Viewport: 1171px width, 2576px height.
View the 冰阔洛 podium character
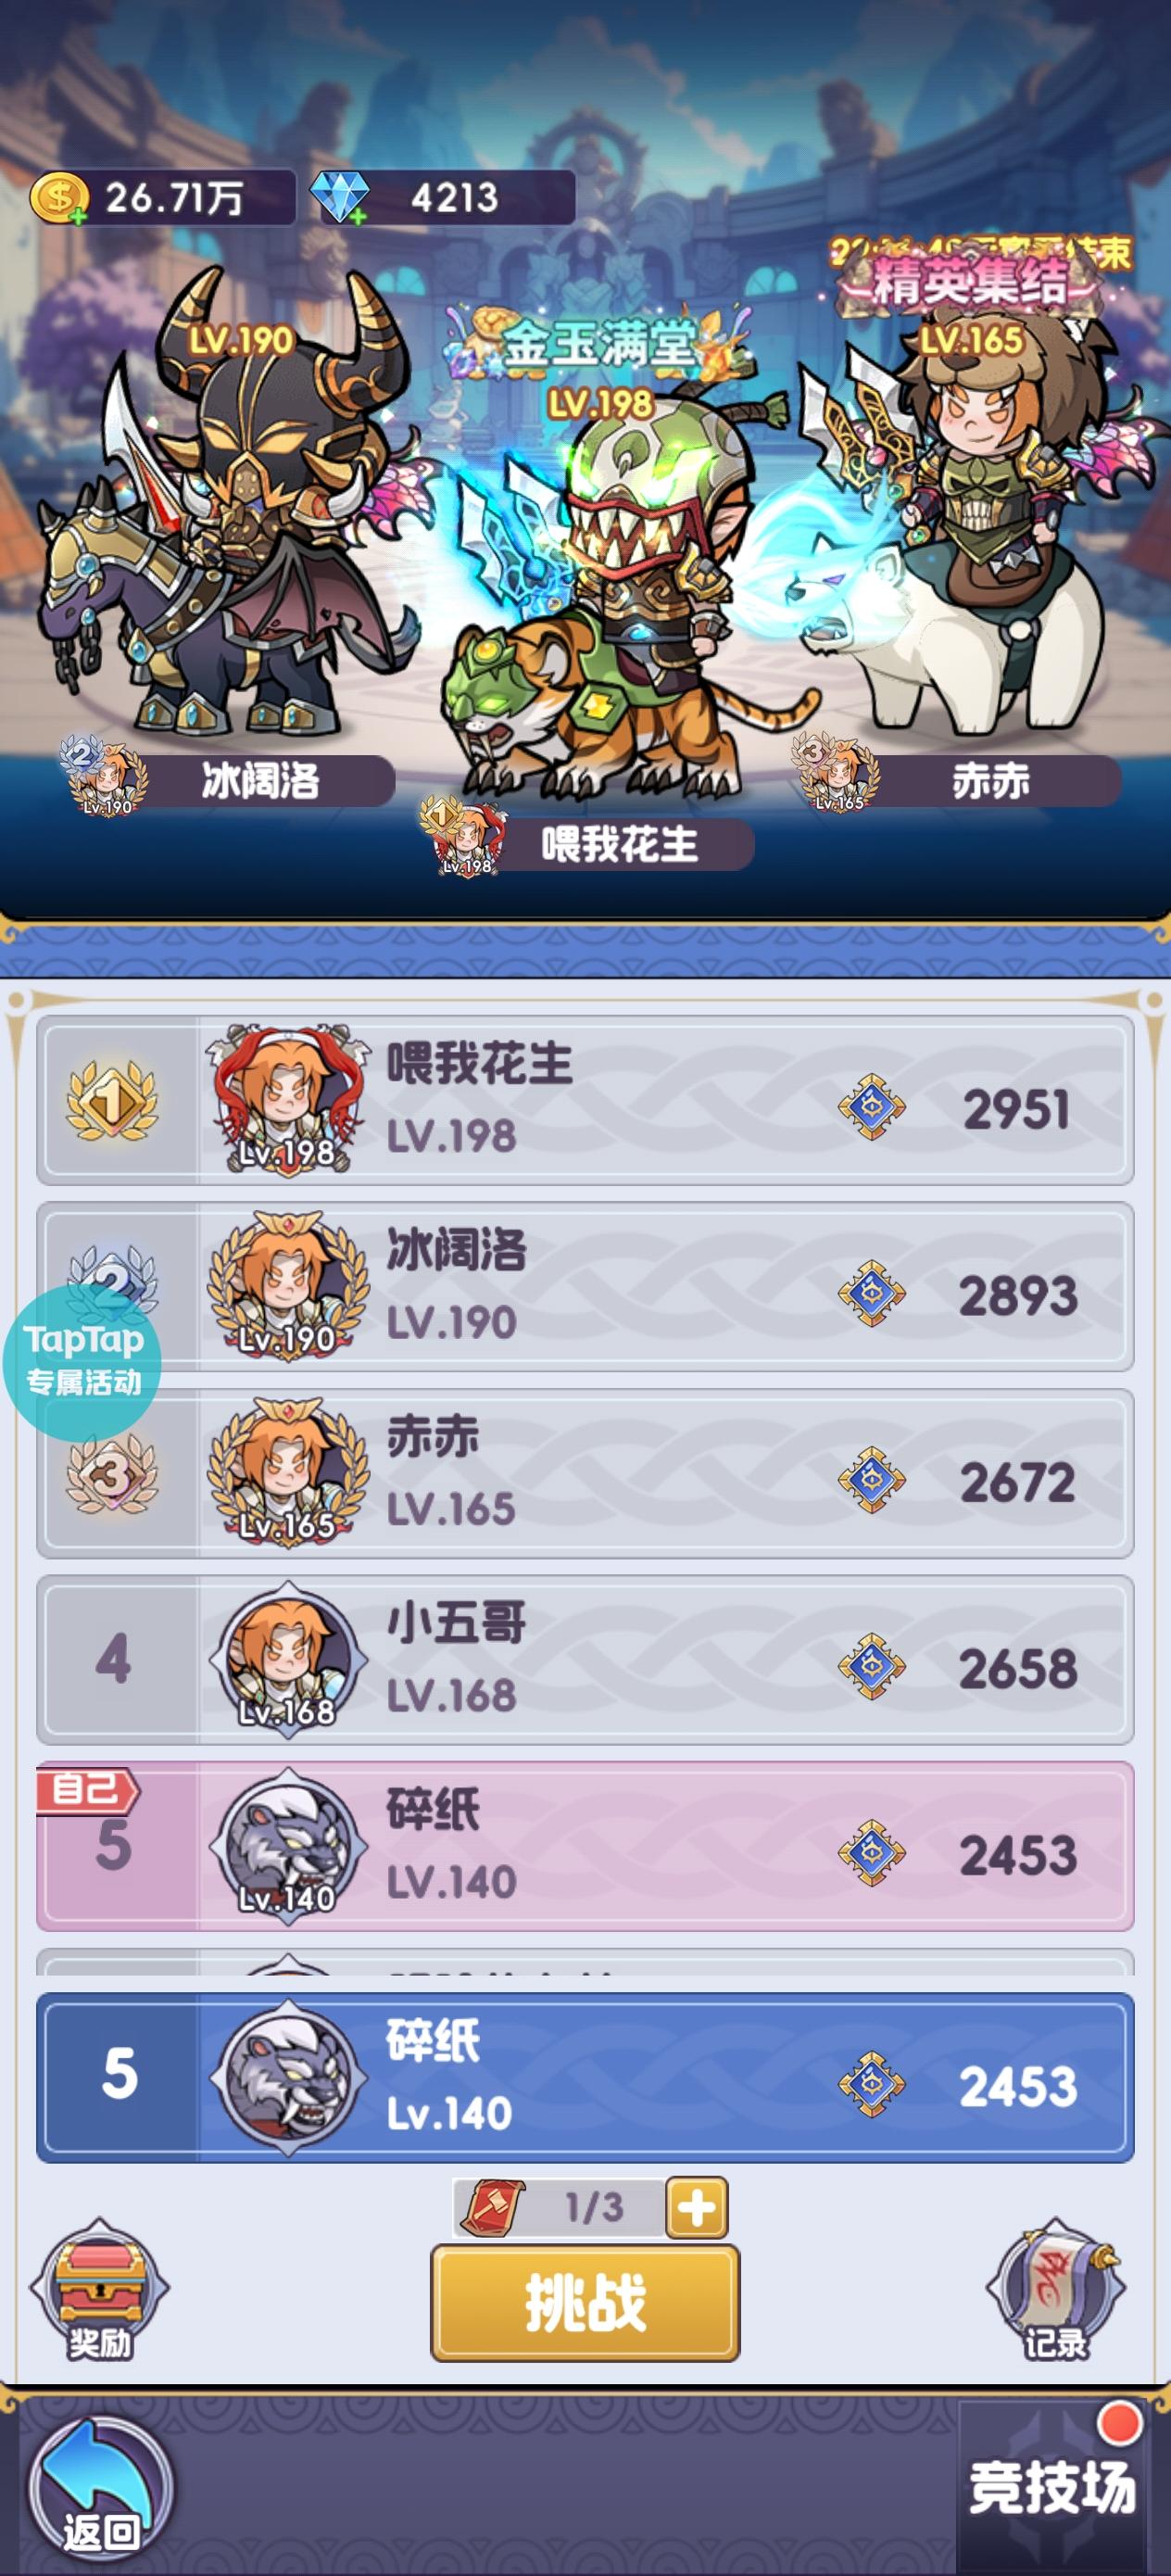click(x=230, y=500)
